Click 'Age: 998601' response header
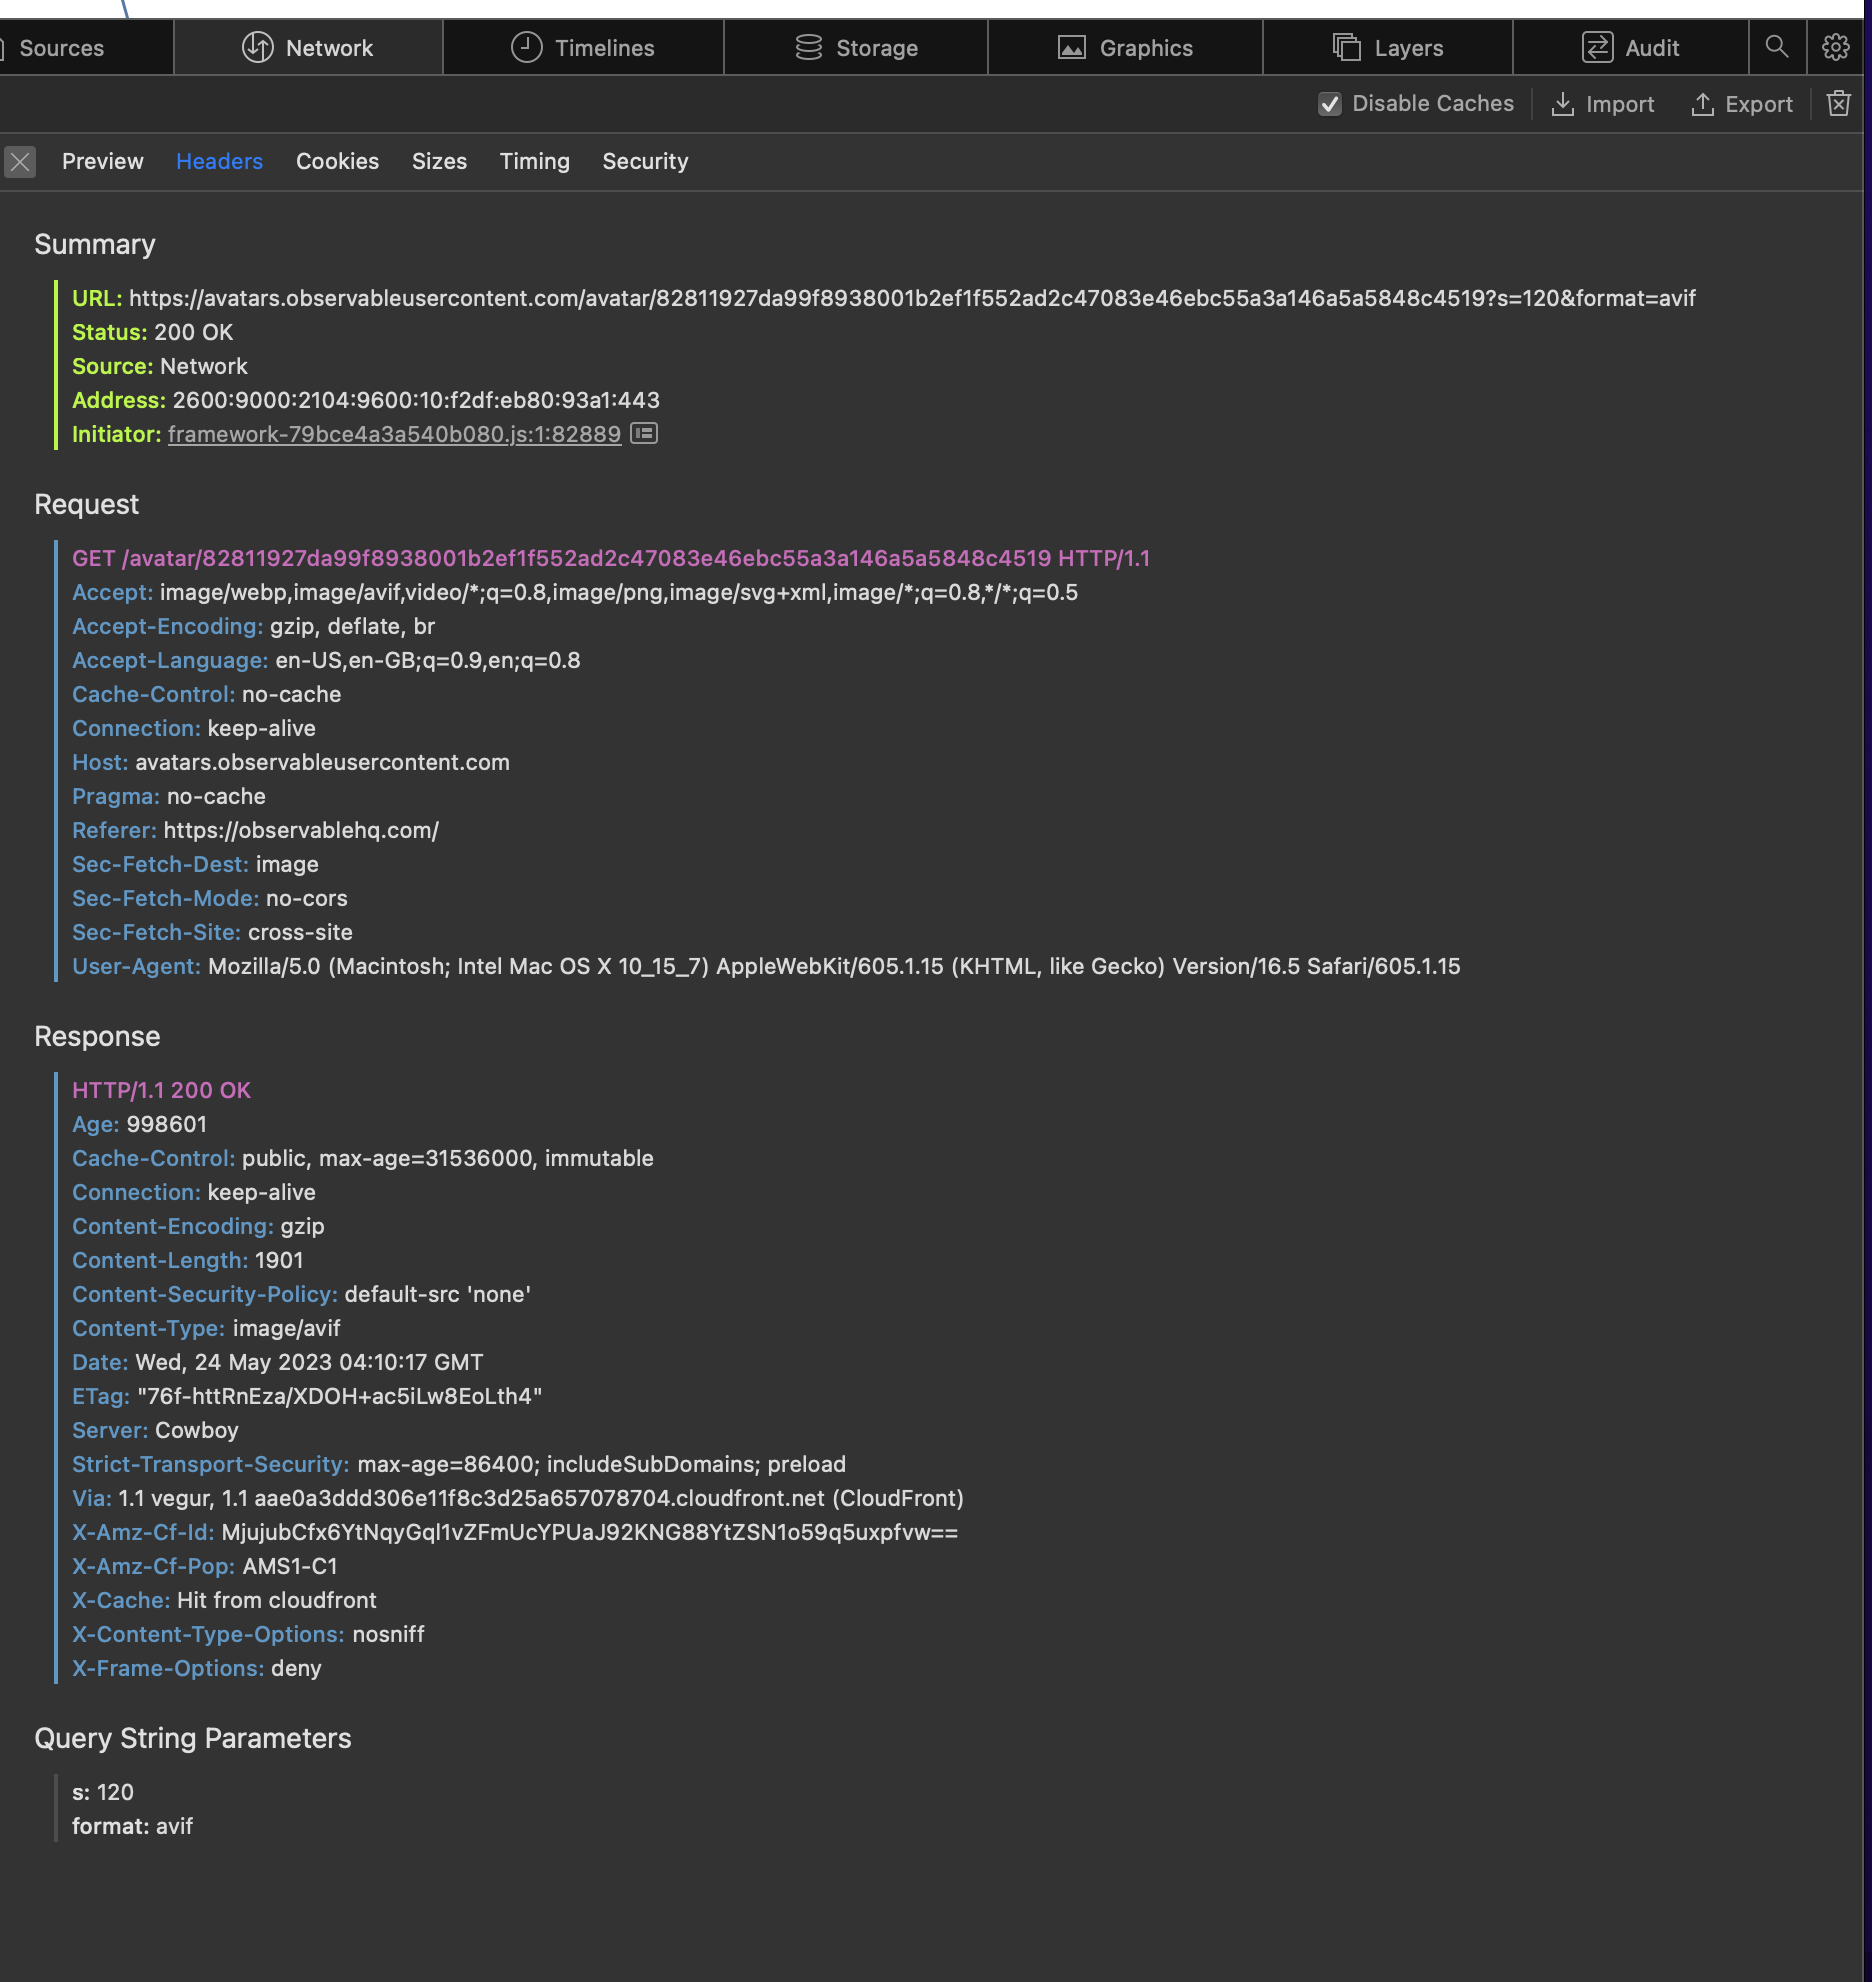This screenshot has width=1872, height=1982. click(x=139, y=1124)
